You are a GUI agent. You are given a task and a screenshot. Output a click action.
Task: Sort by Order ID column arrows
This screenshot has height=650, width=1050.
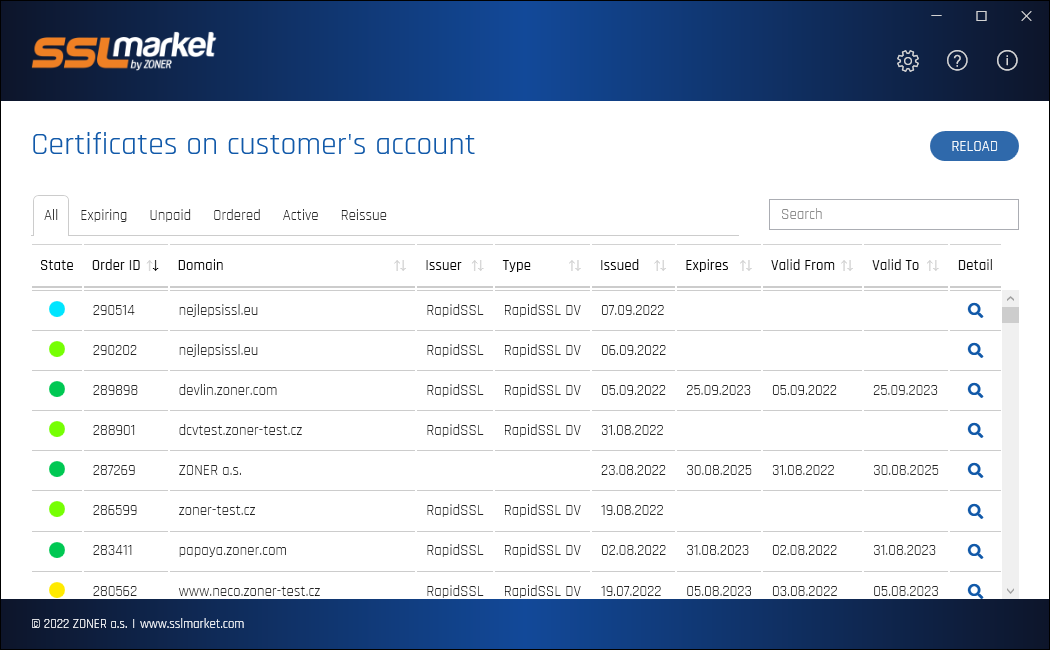(x=153, y=266)
